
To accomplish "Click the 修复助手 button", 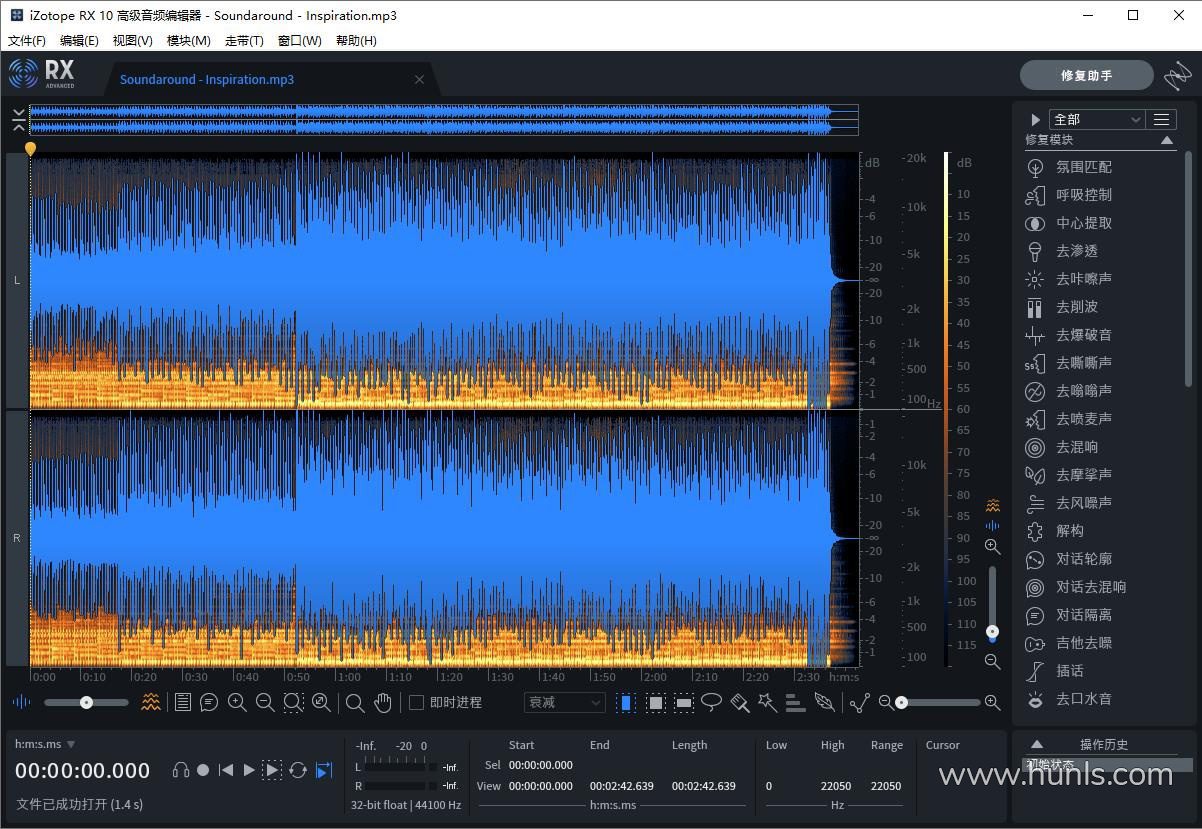I will 1087,75.
